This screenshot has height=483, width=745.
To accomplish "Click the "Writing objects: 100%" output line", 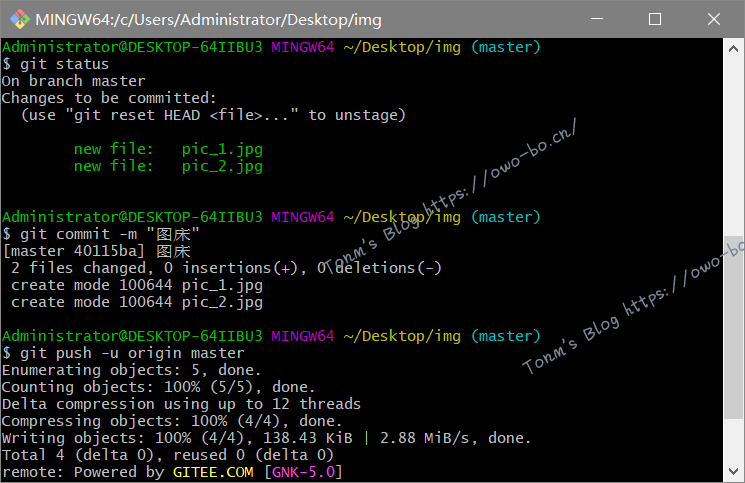I will point(266,438).
